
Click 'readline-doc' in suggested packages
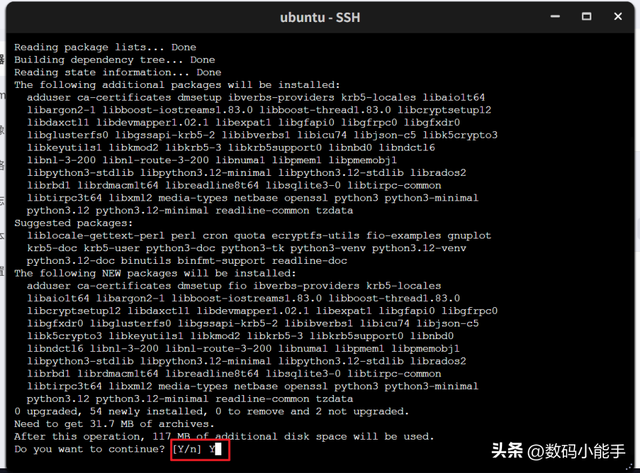tap(309, 261)
